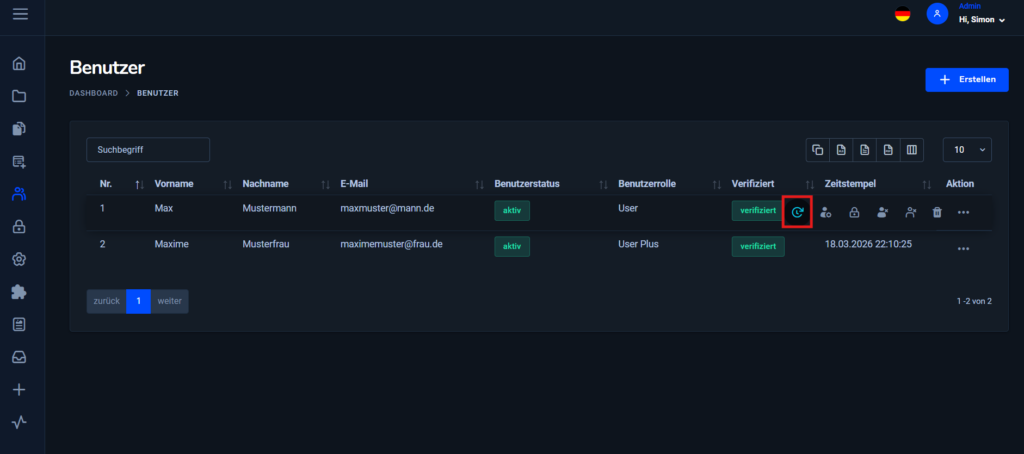Open the rows-per-page dropdown showing 10
The height and width of the screenshot is (454, 1024).
(x=967, y=150)
